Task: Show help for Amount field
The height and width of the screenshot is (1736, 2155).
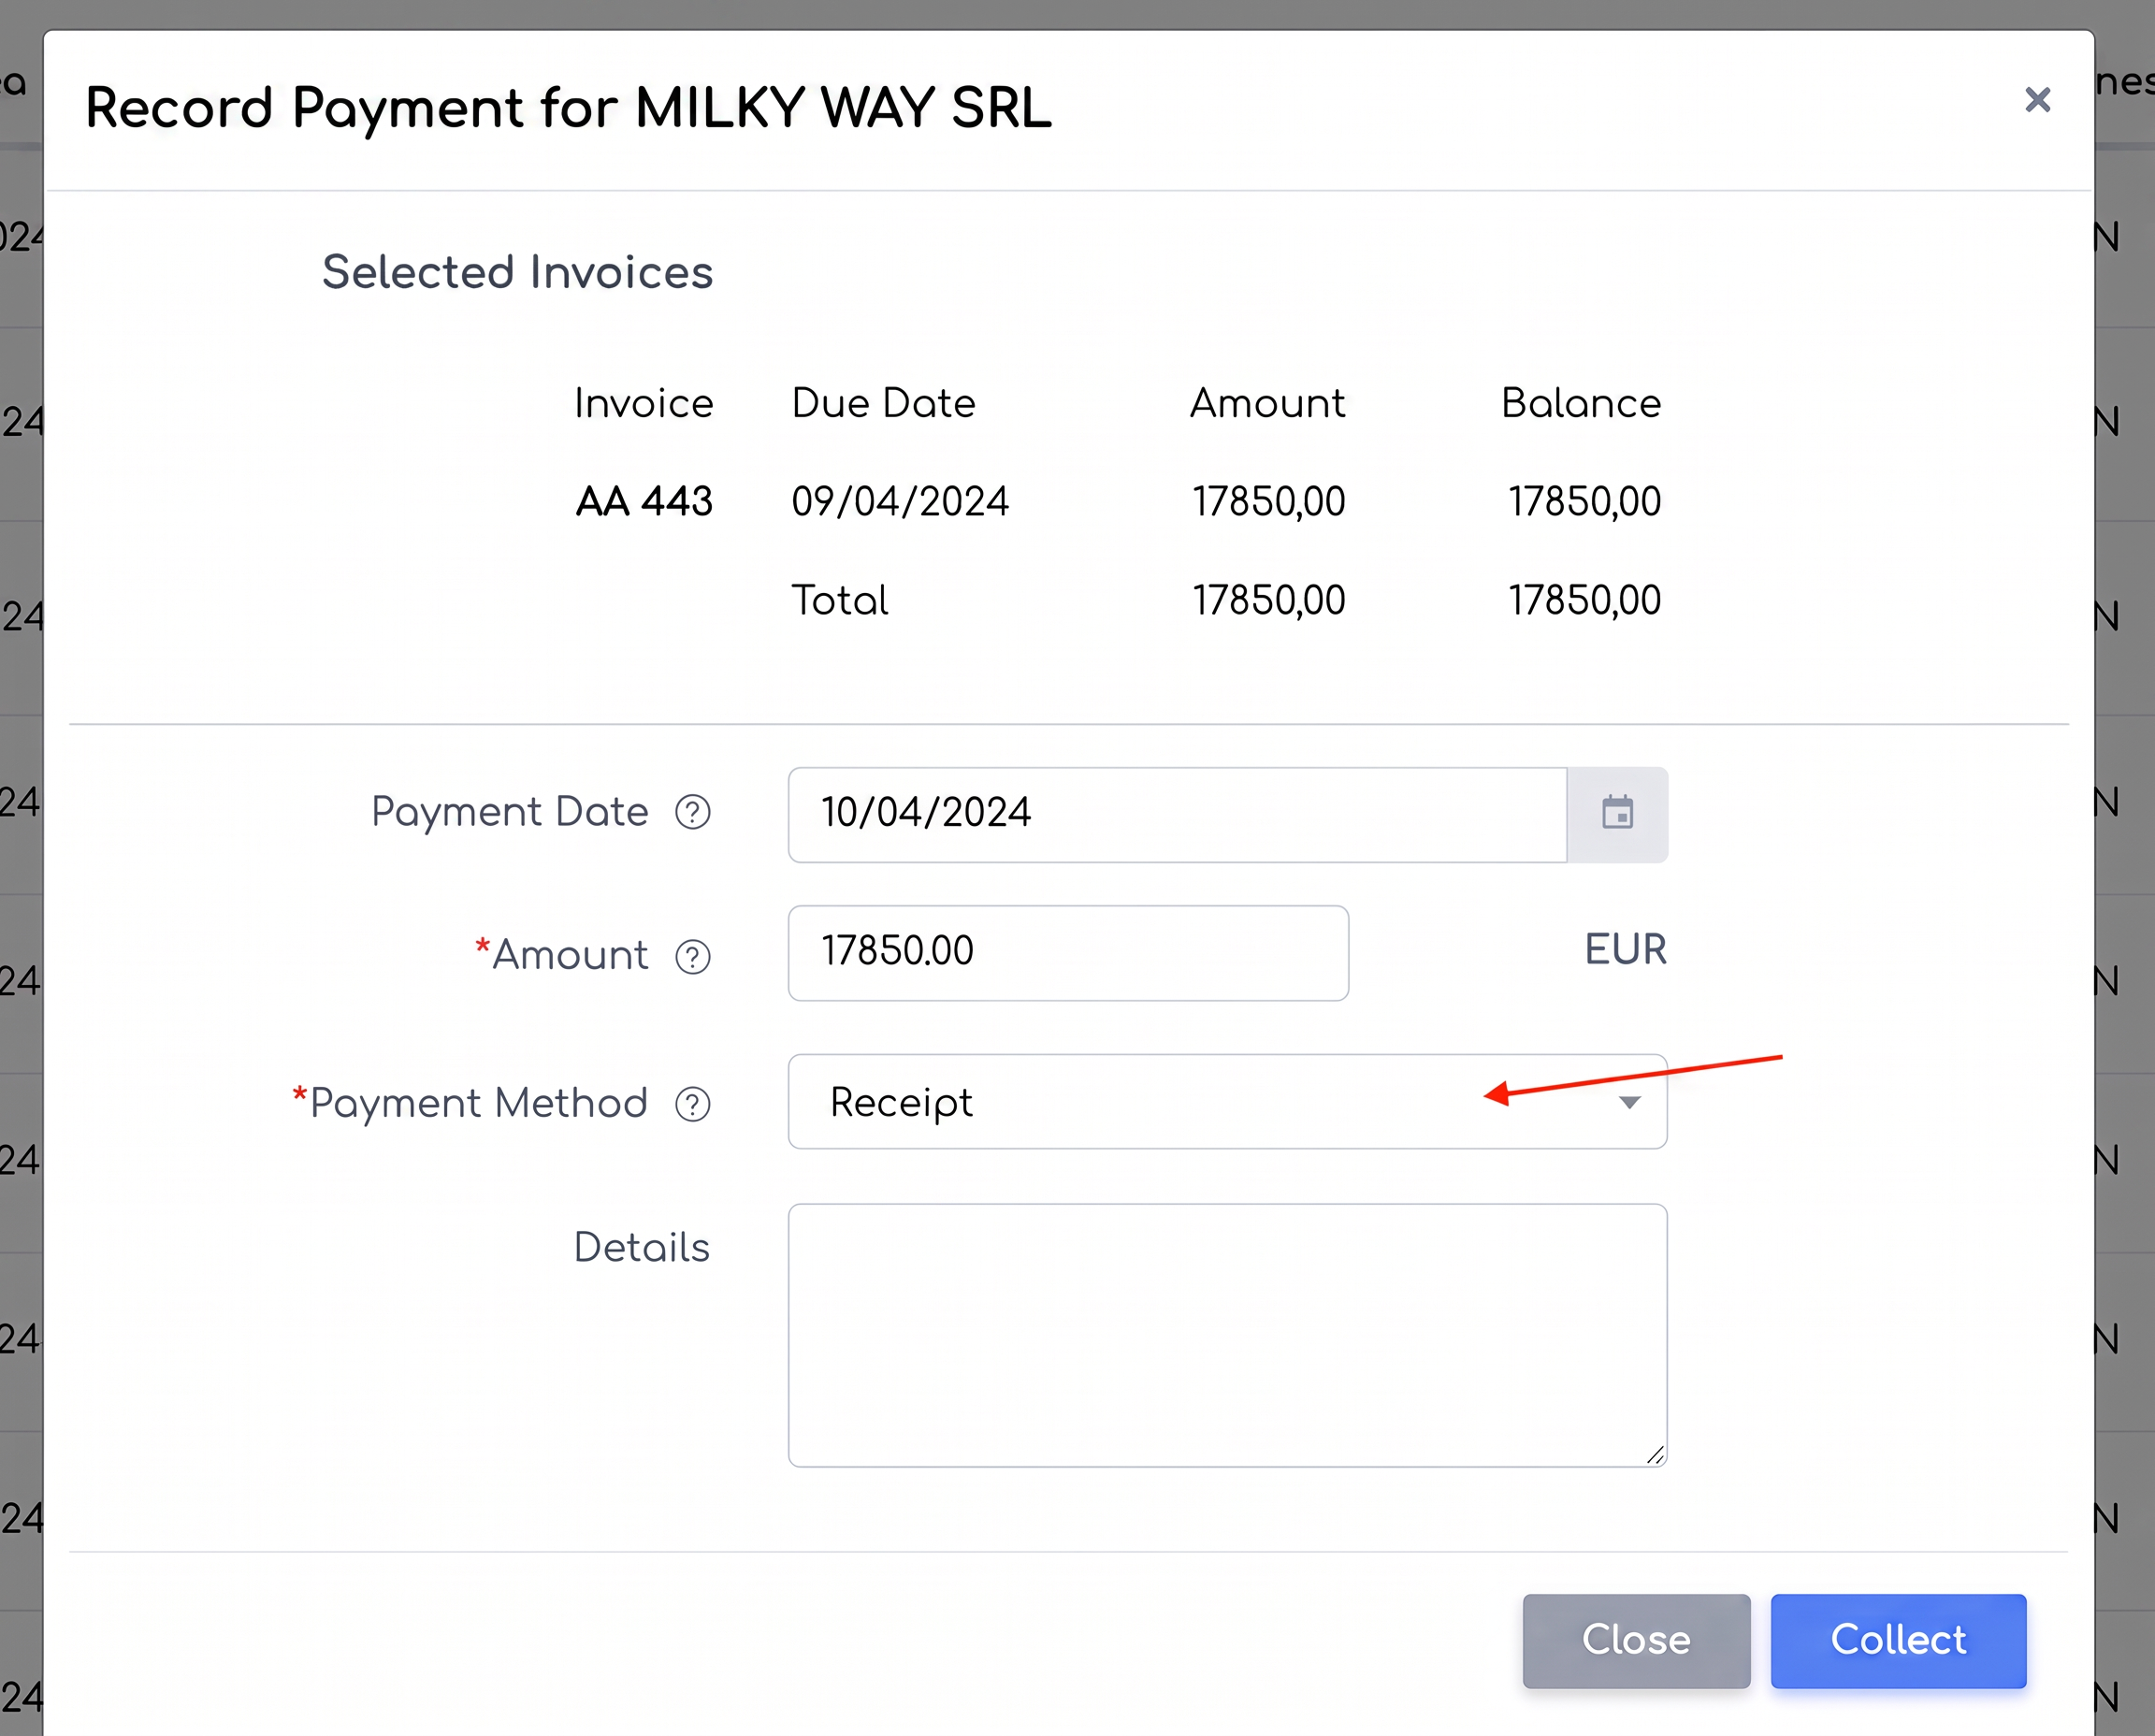Action: point(692,956)
